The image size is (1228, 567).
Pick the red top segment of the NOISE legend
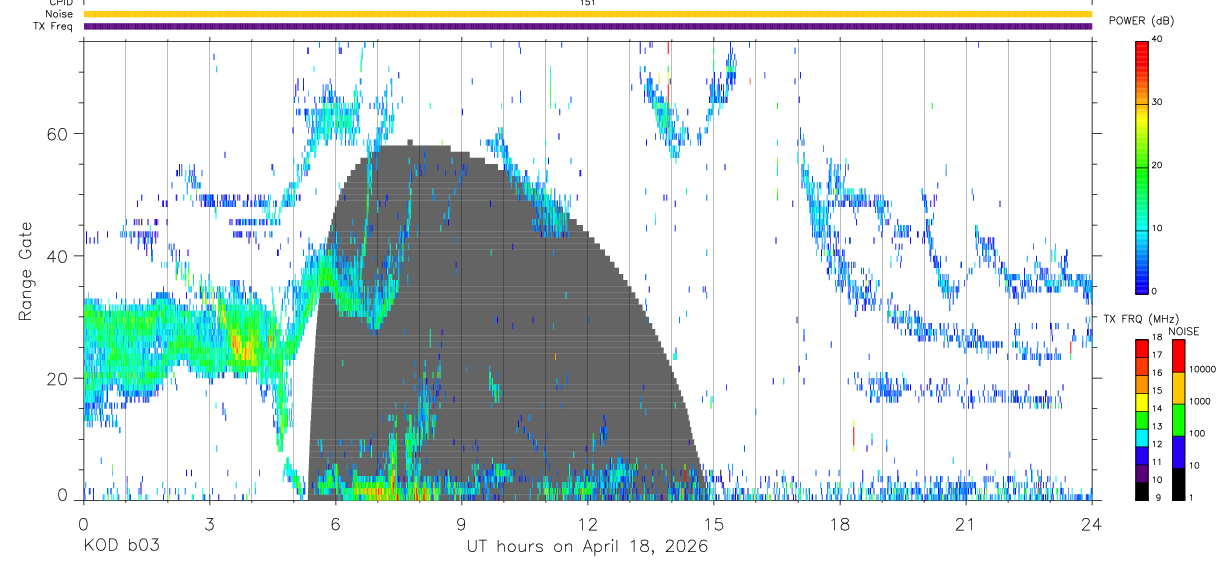1178,355
